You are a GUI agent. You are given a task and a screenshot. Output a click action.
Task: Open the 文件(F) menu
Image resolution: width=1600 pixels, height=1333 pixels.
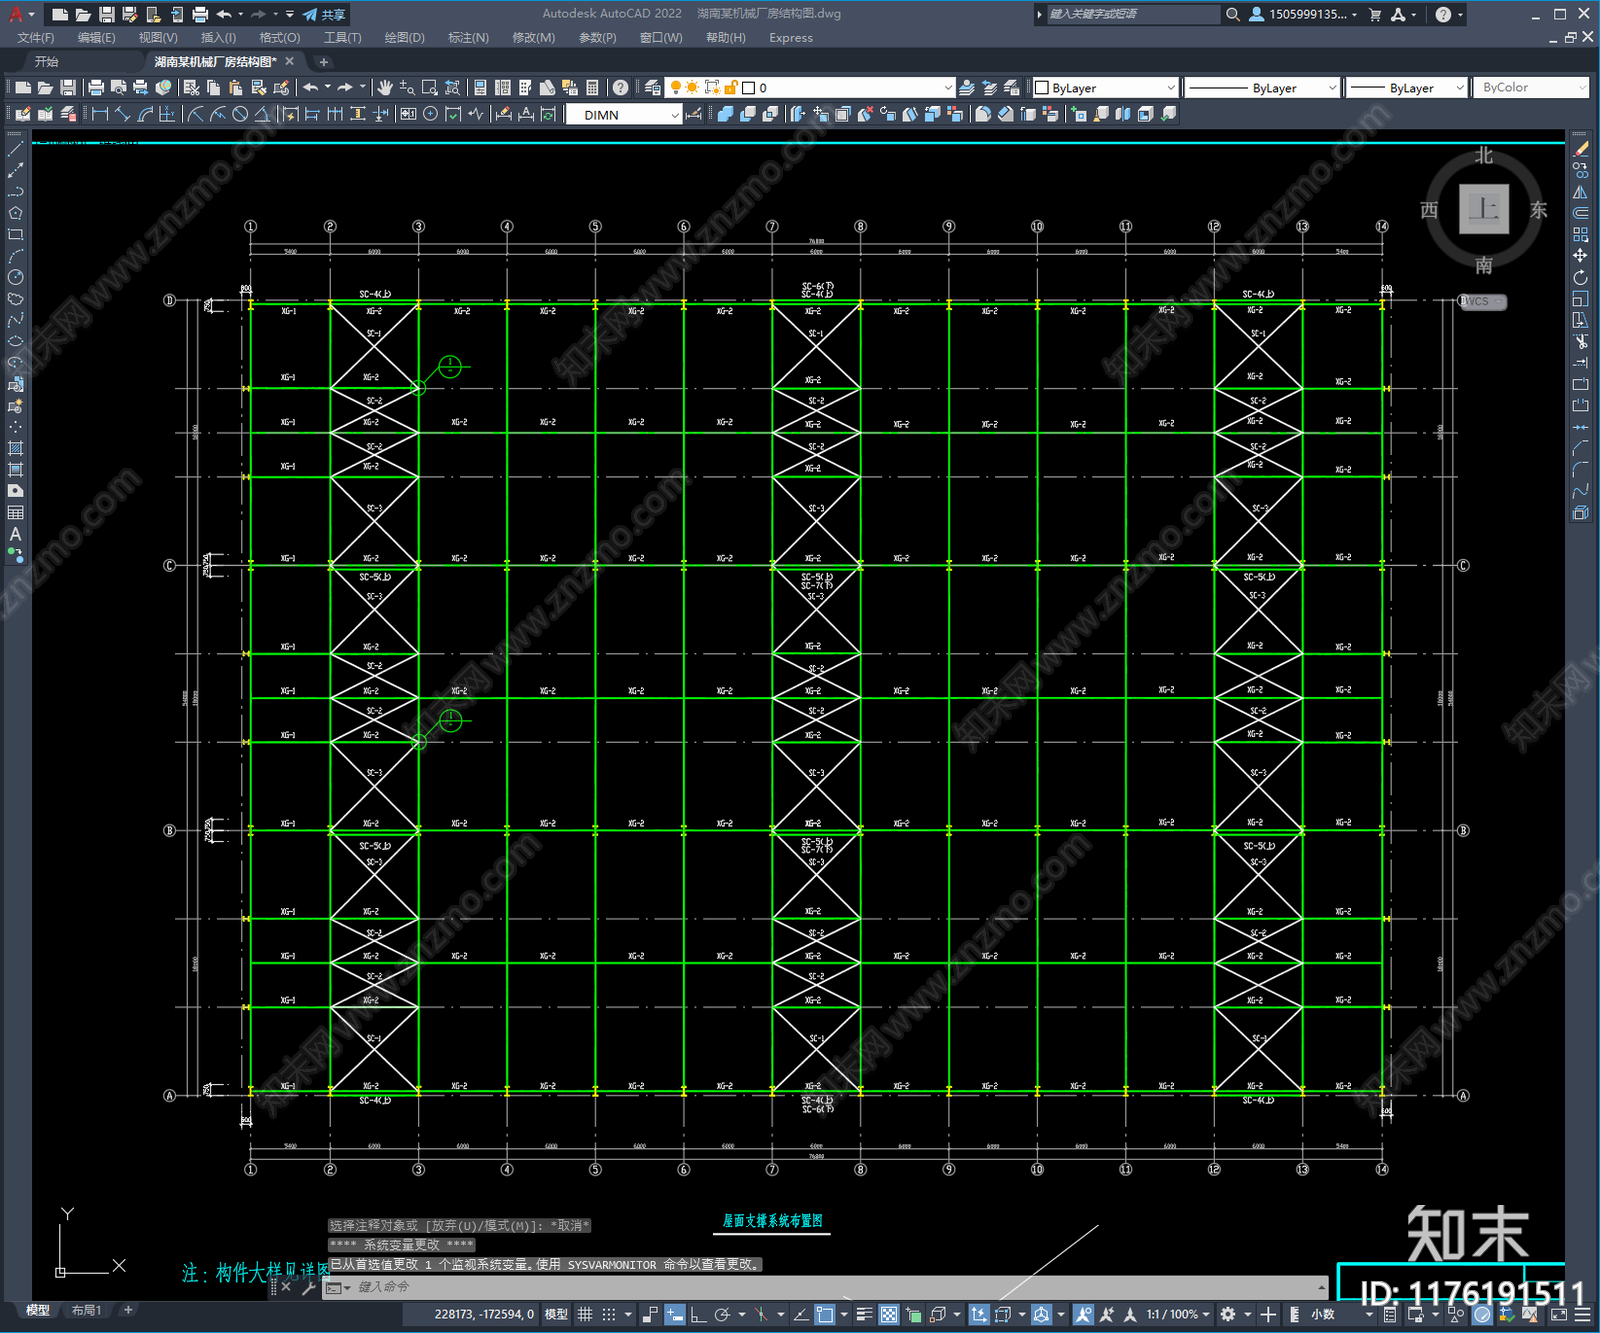[x=36, y=38]
